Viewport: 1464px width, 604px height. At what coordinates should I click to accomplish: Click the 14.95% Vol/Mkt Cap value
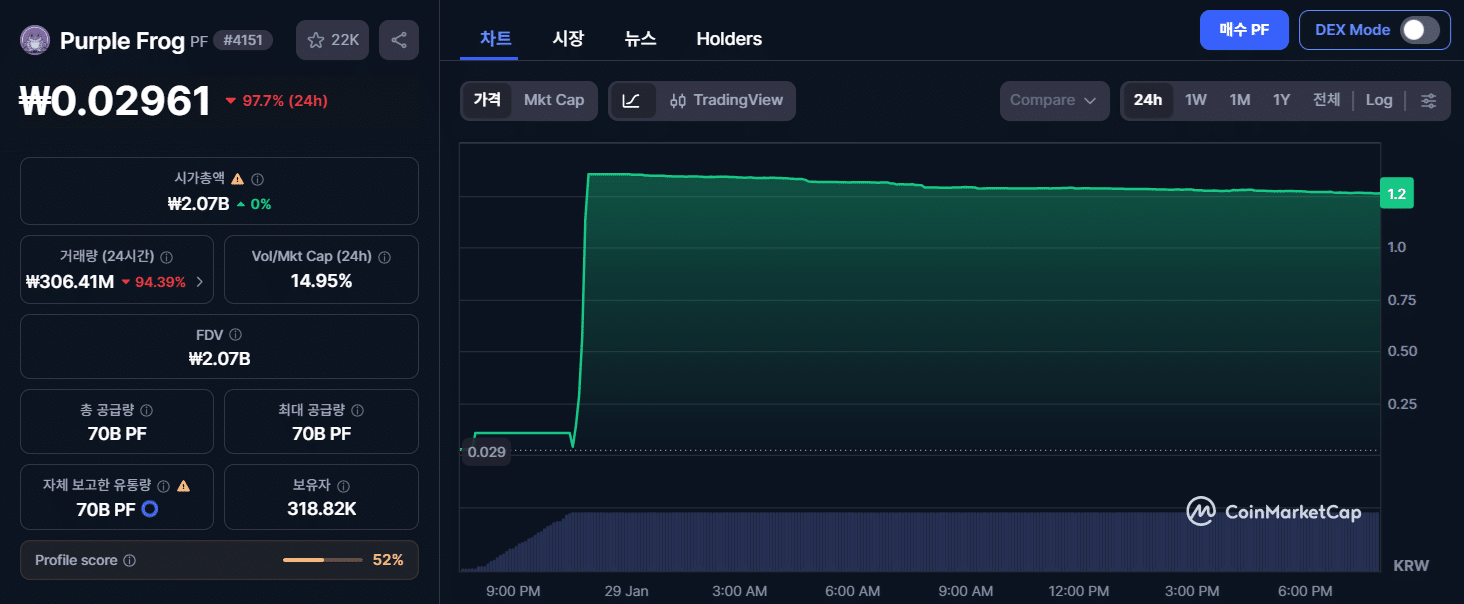(x=321, y=281)
